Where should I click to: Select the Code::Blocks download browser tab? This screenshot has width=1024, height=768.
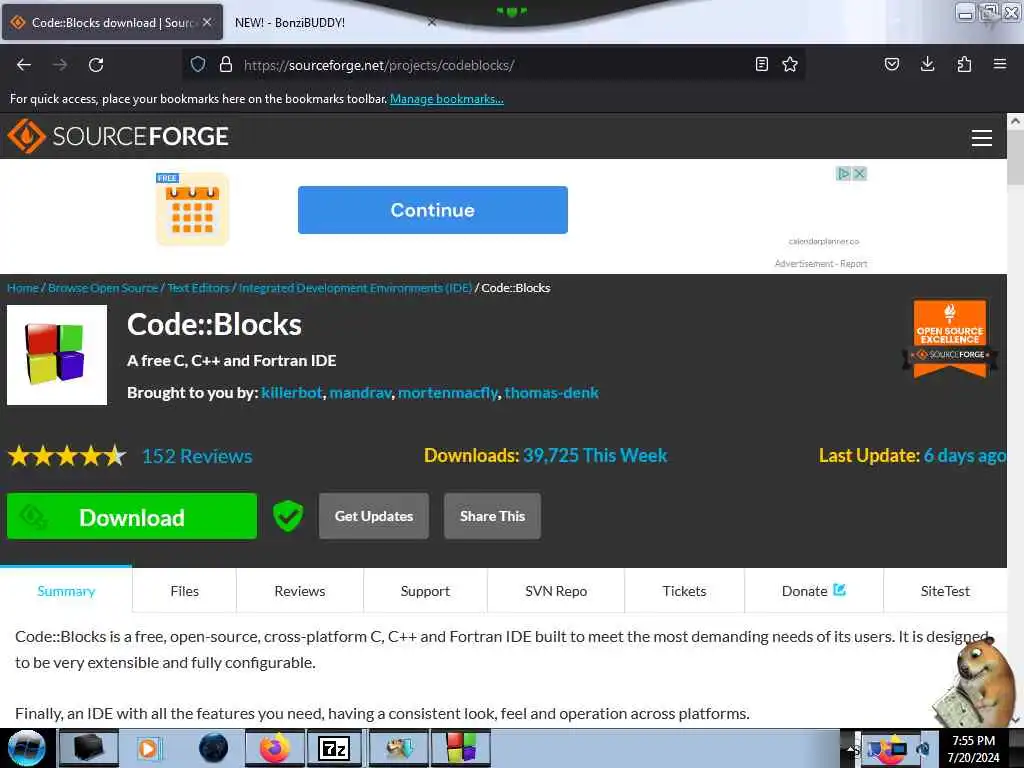(x=112, y=22)
